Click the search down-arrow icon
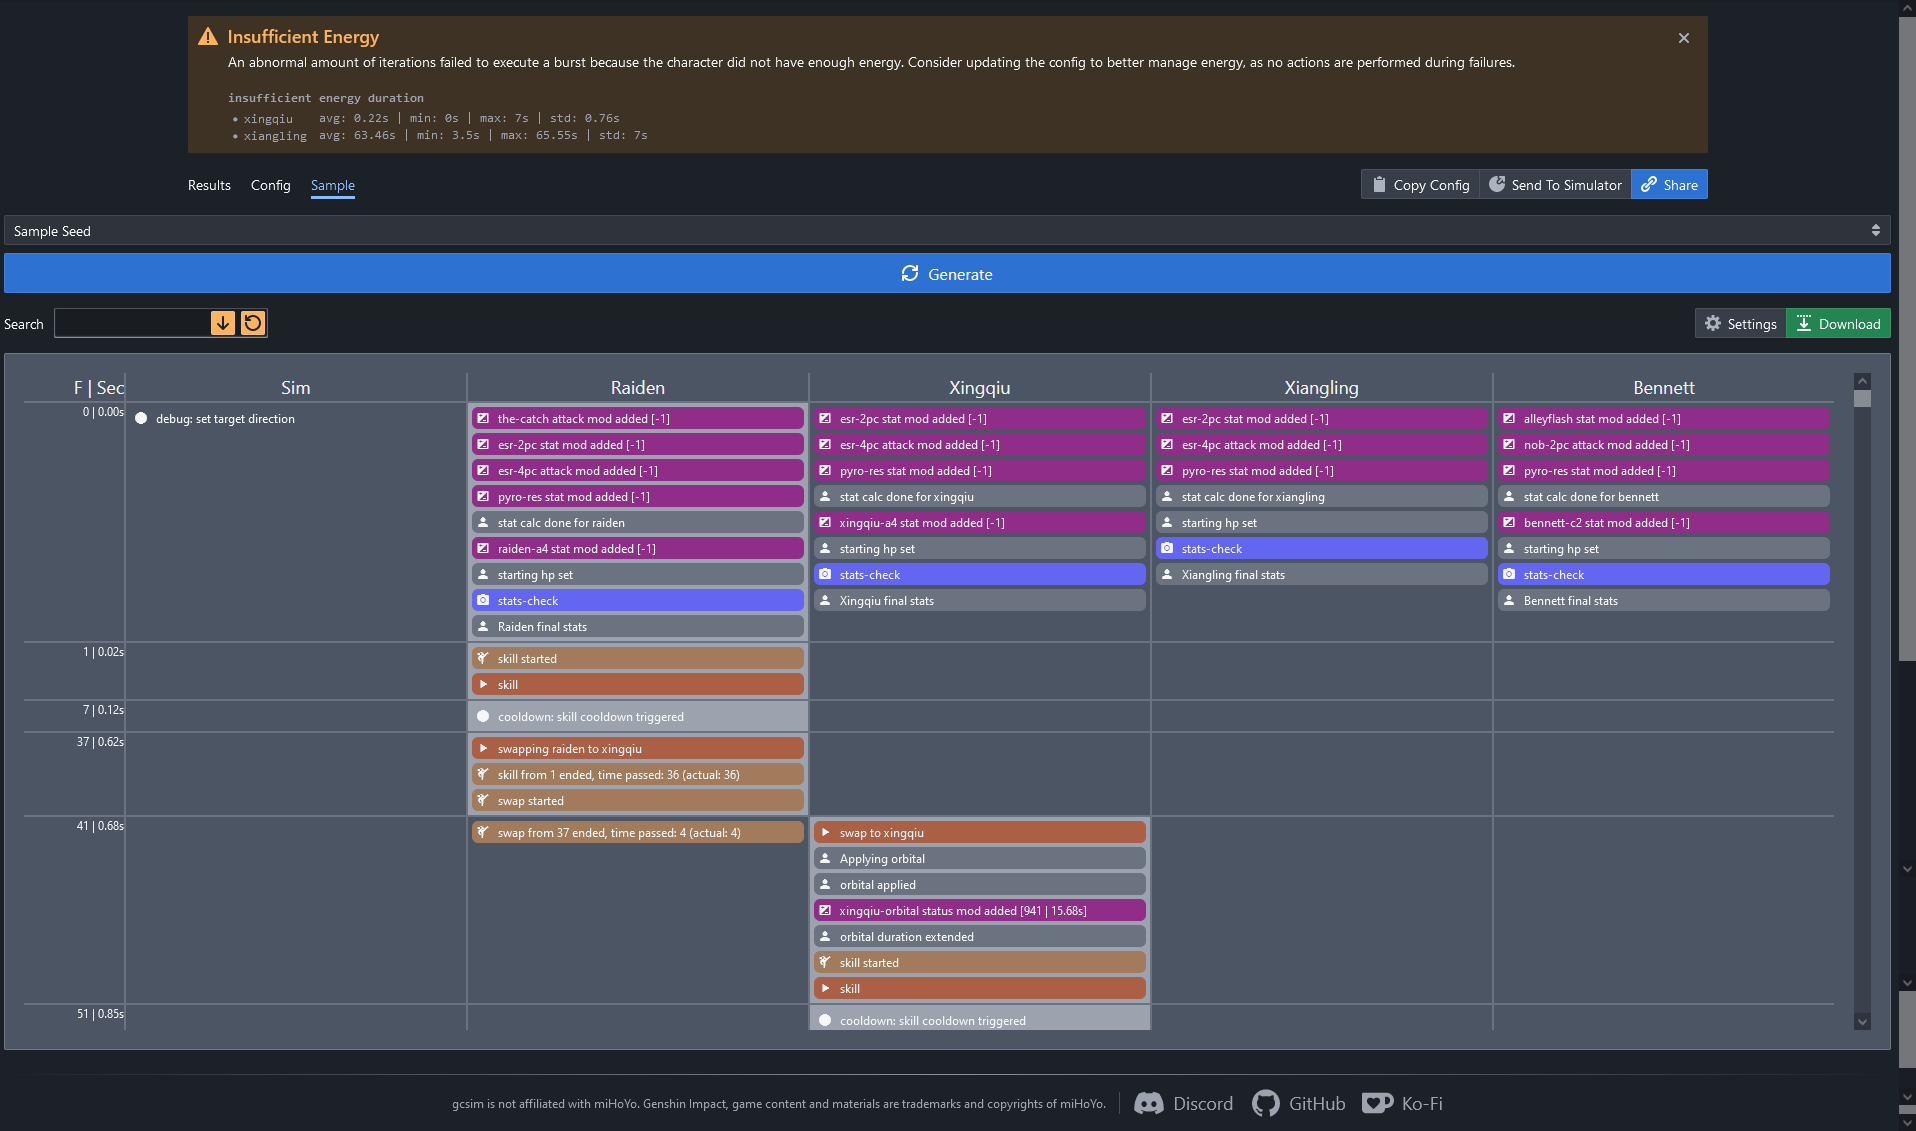 point(223,323)
